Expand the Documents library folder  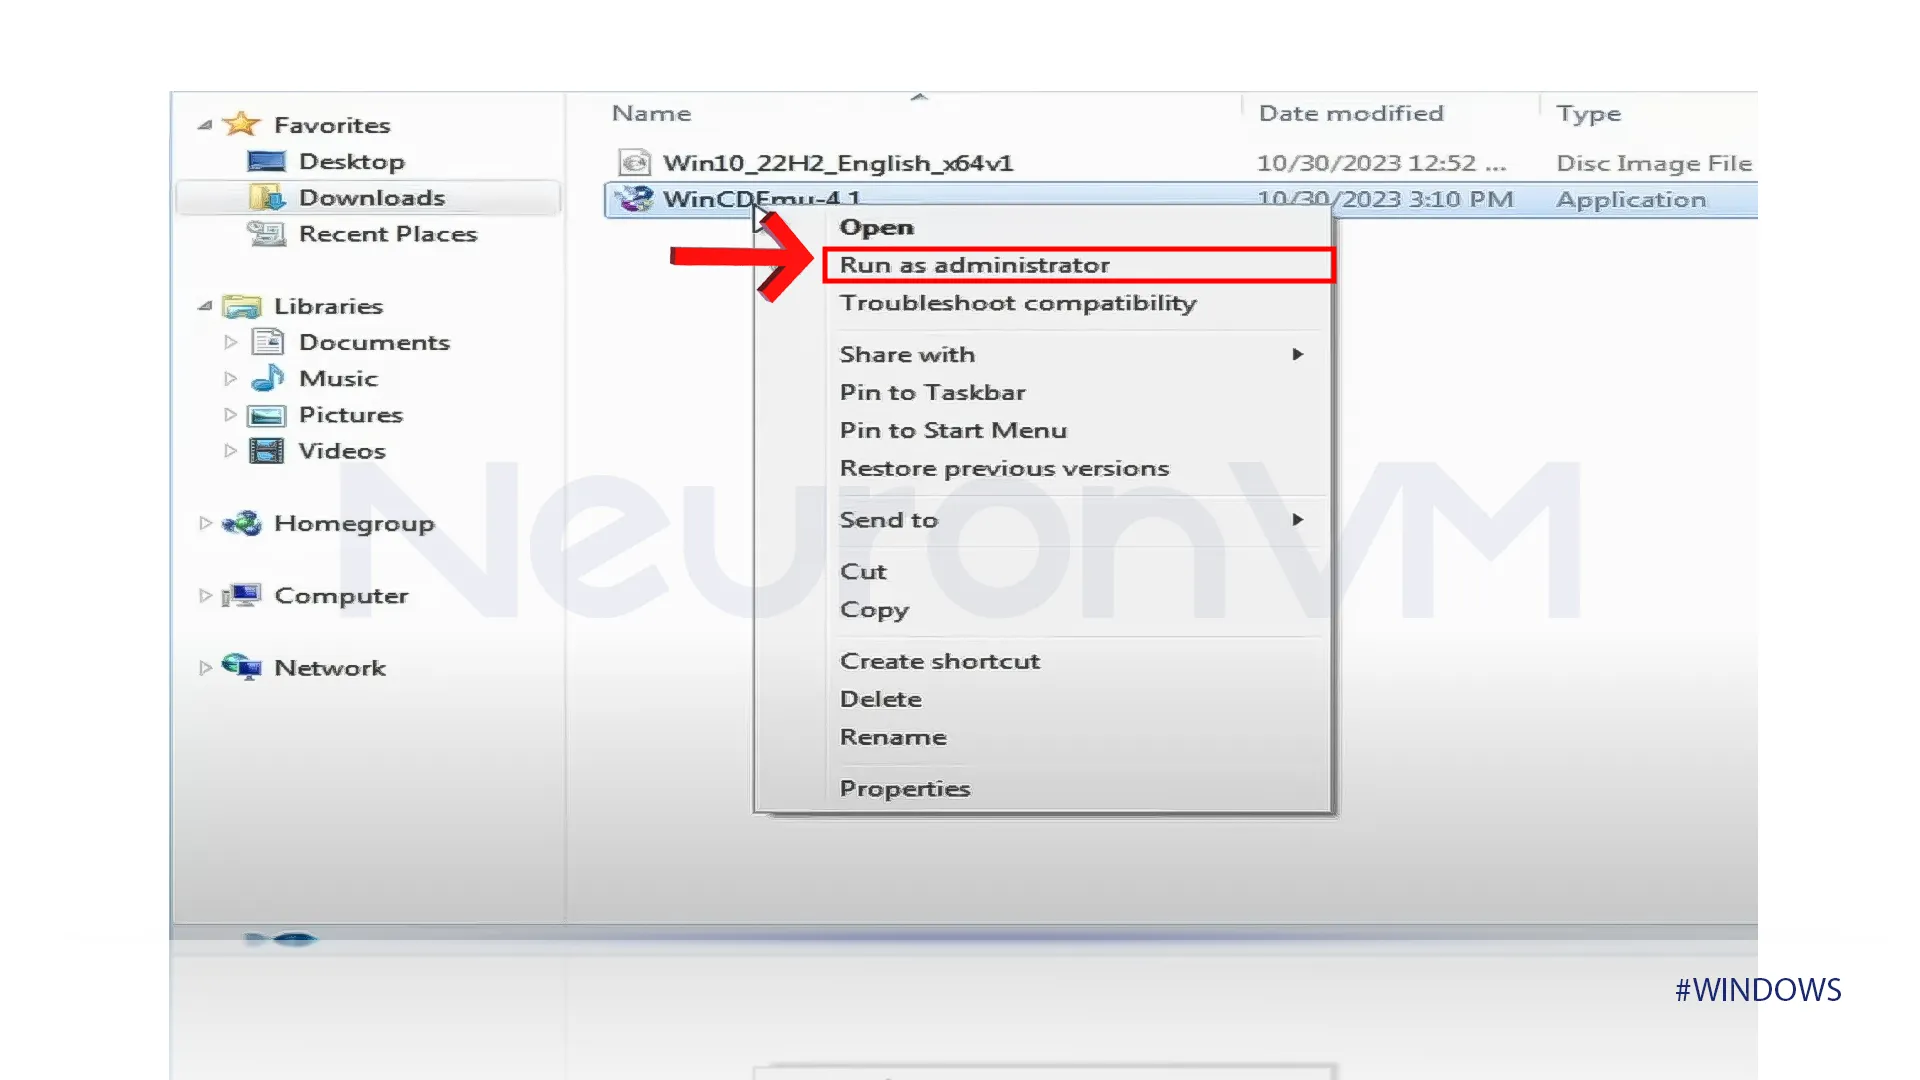[232, 342]
